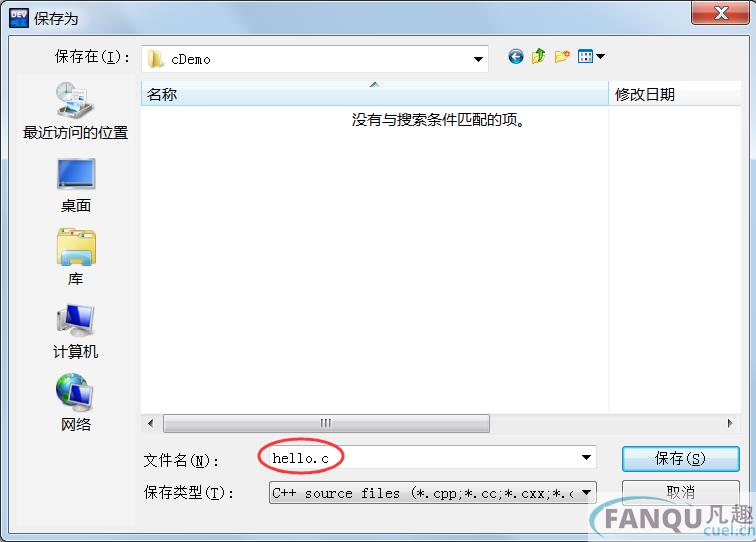Screen dimensions: 756x542
Task: Expand the file name history dropdown arrow
Action: 586,457
